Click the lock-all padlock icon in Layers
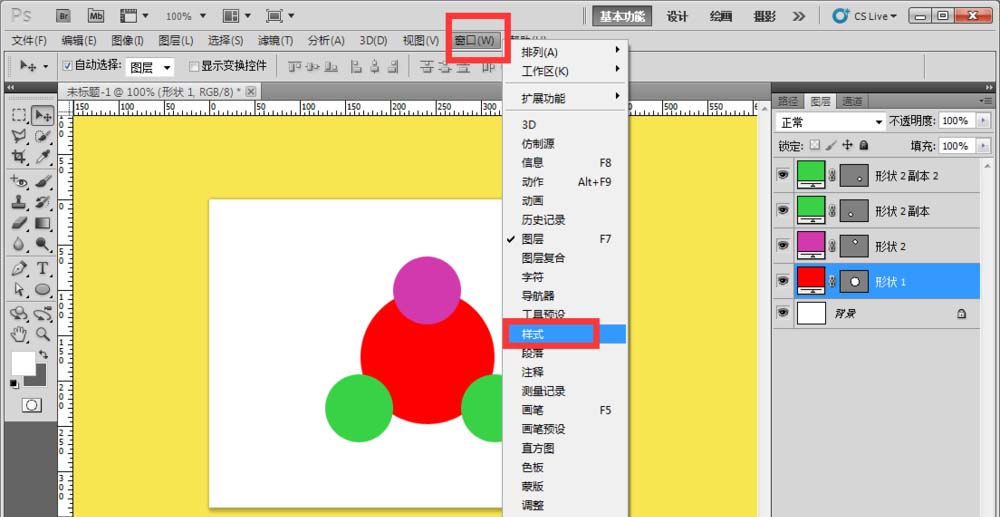Screen dimensions: 1000x517 click(x=863, y=146)
